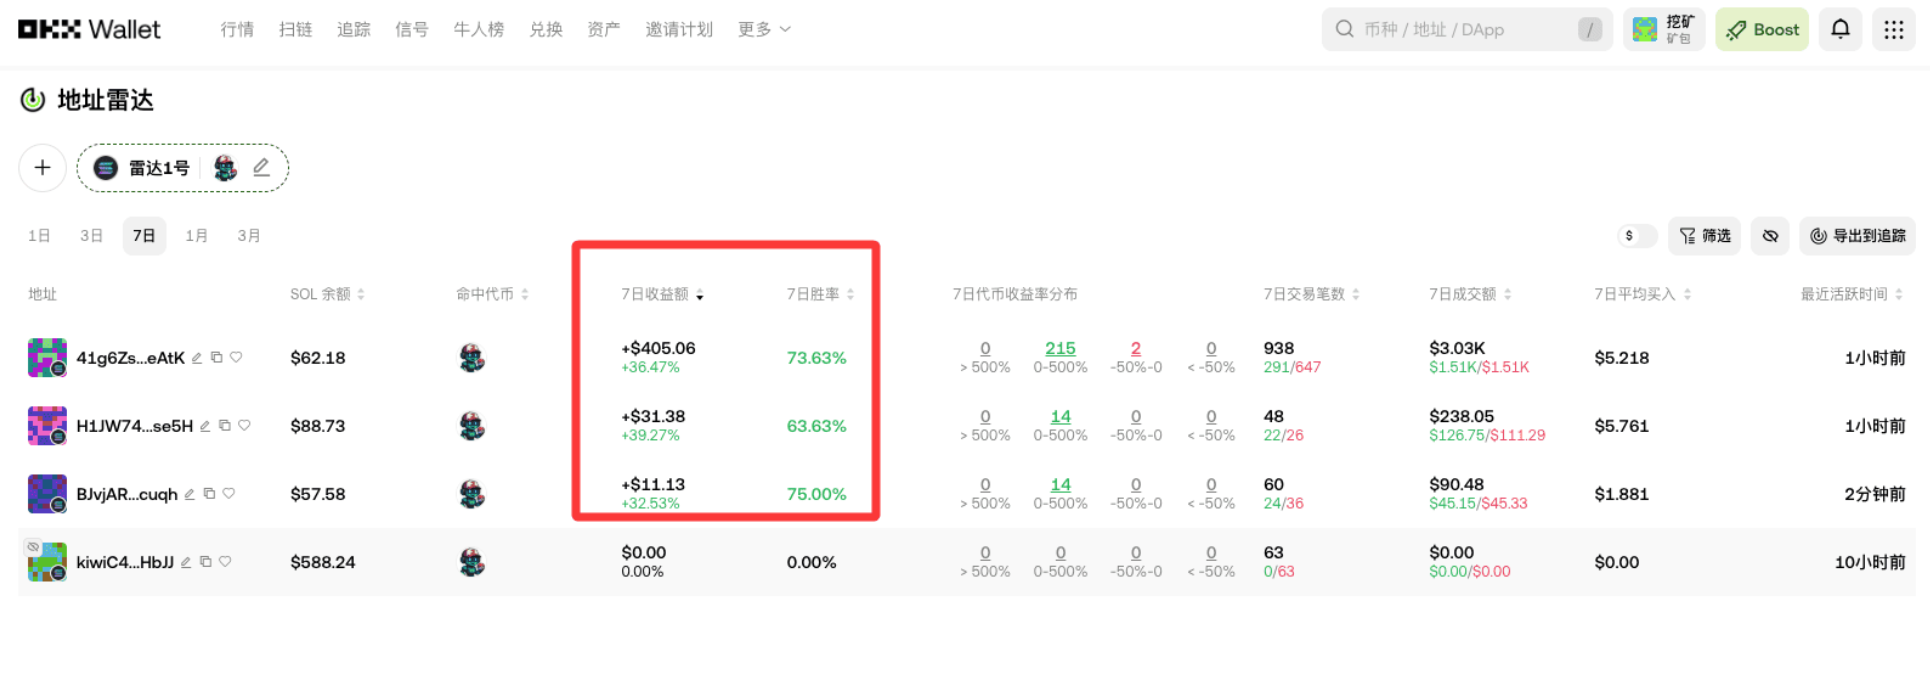Image resolution: width=1930 pixels, height=698 pixels.
Task: Sort by 7日胜率 column
Action: pos(820,294)
